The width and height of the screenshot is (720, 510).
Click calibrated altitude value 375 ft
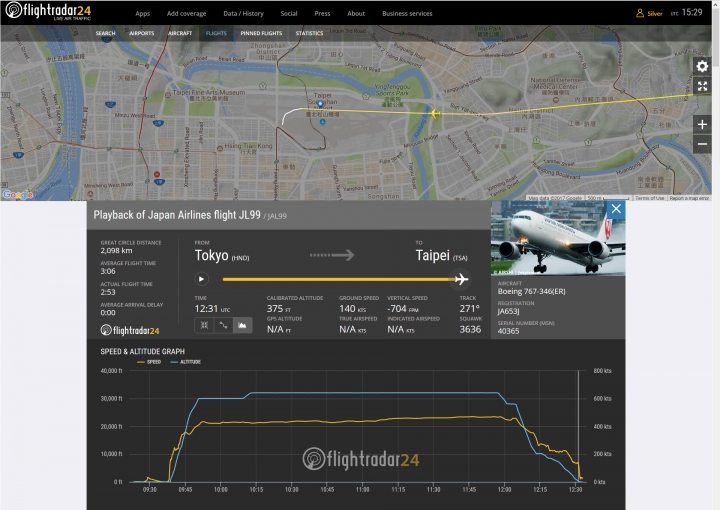[279, 309]
